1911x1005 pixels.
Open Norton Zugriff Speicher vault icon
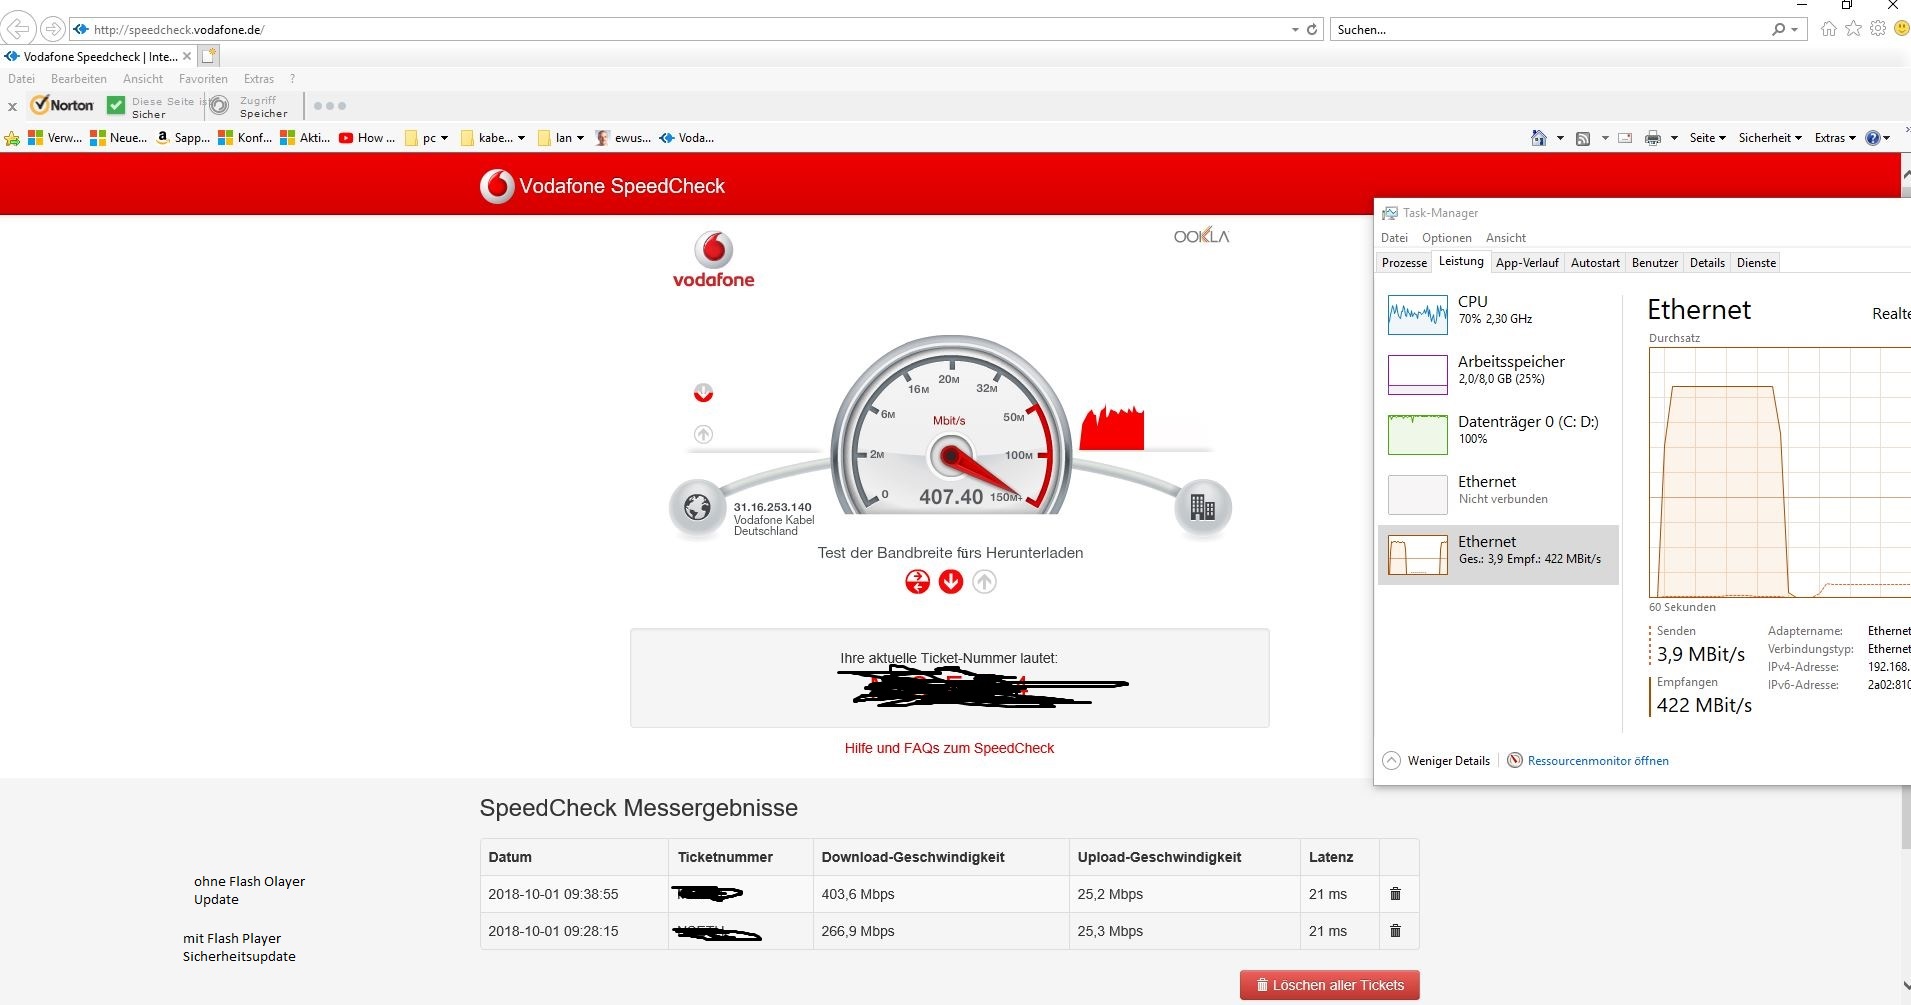220,105
